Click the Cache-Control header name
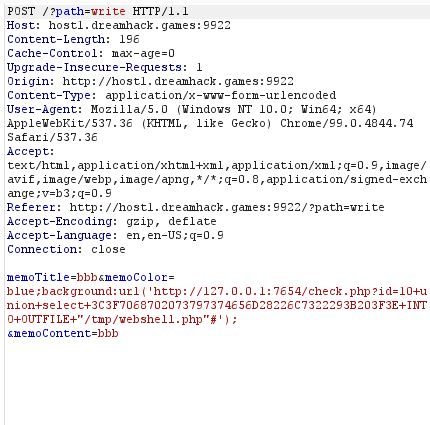This screenshot has height=425, width=430. coord(52,54)
